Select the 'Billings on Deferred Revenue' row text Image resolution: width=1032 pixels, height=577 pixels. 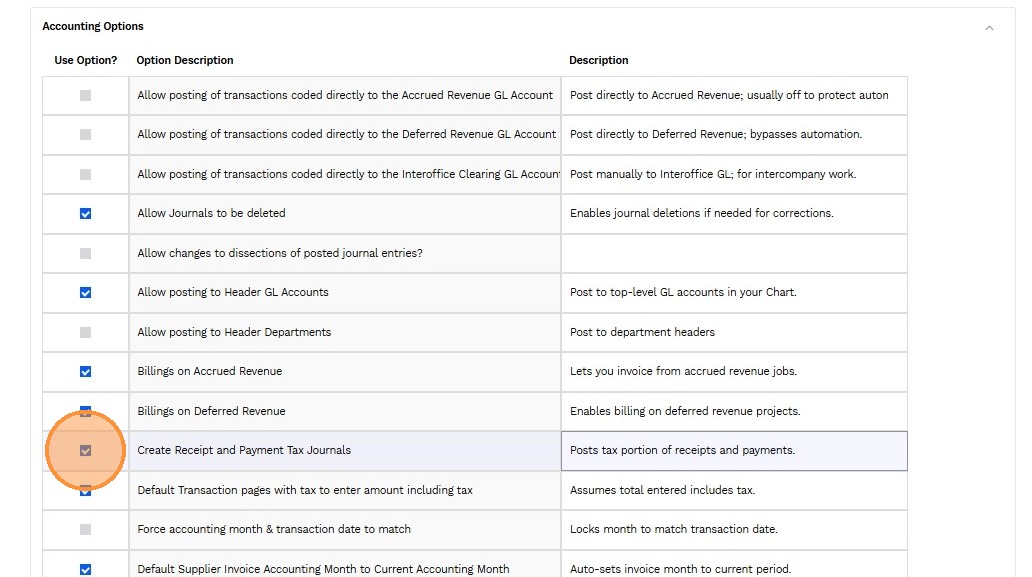(211, 411)
